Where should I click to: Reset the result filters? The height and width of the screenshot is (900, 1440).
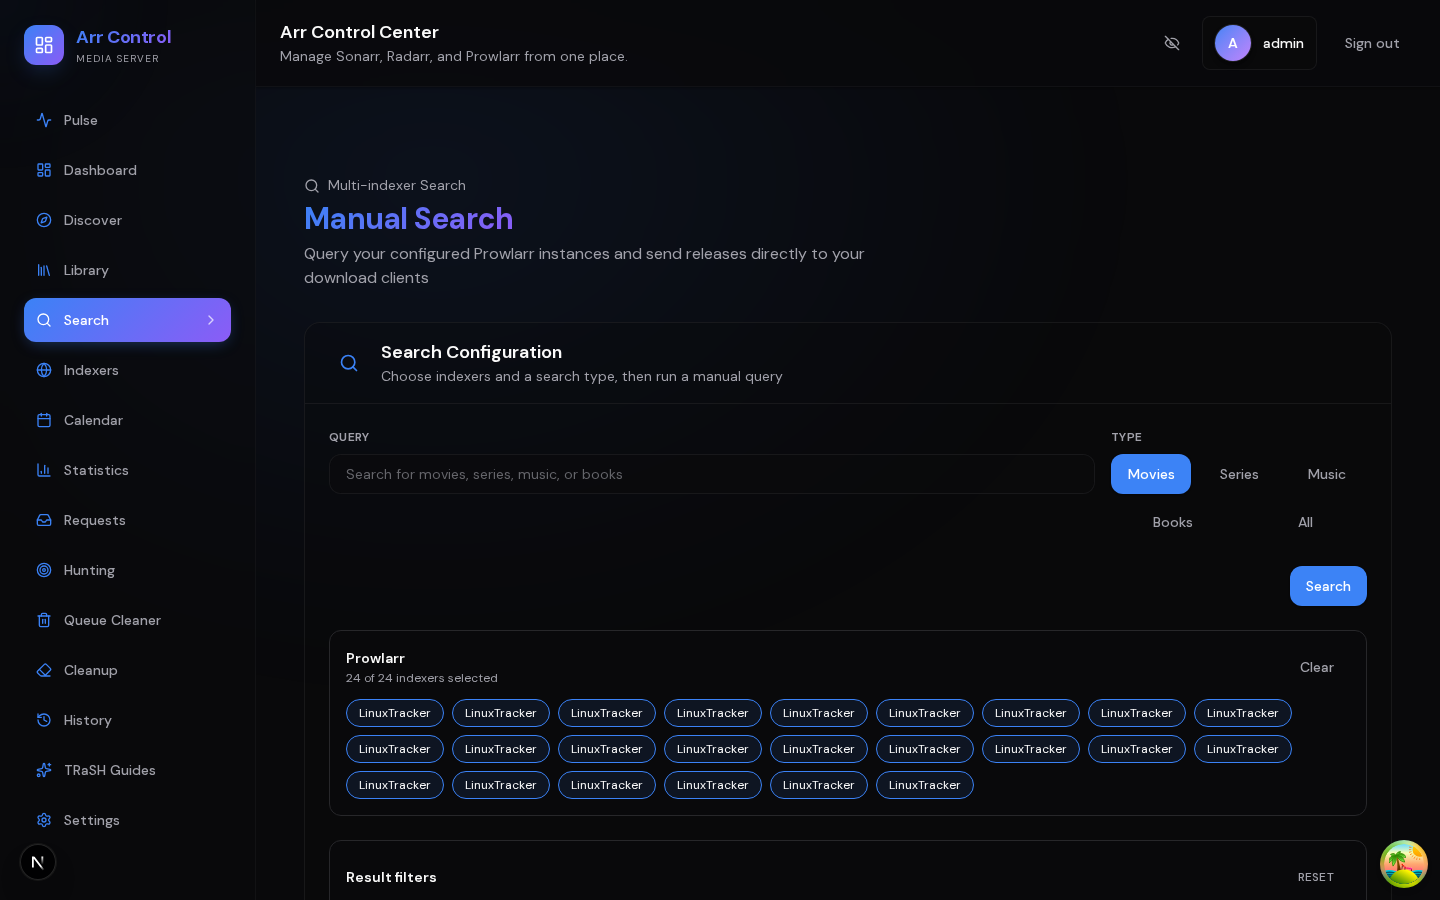tap(1316, 877)
